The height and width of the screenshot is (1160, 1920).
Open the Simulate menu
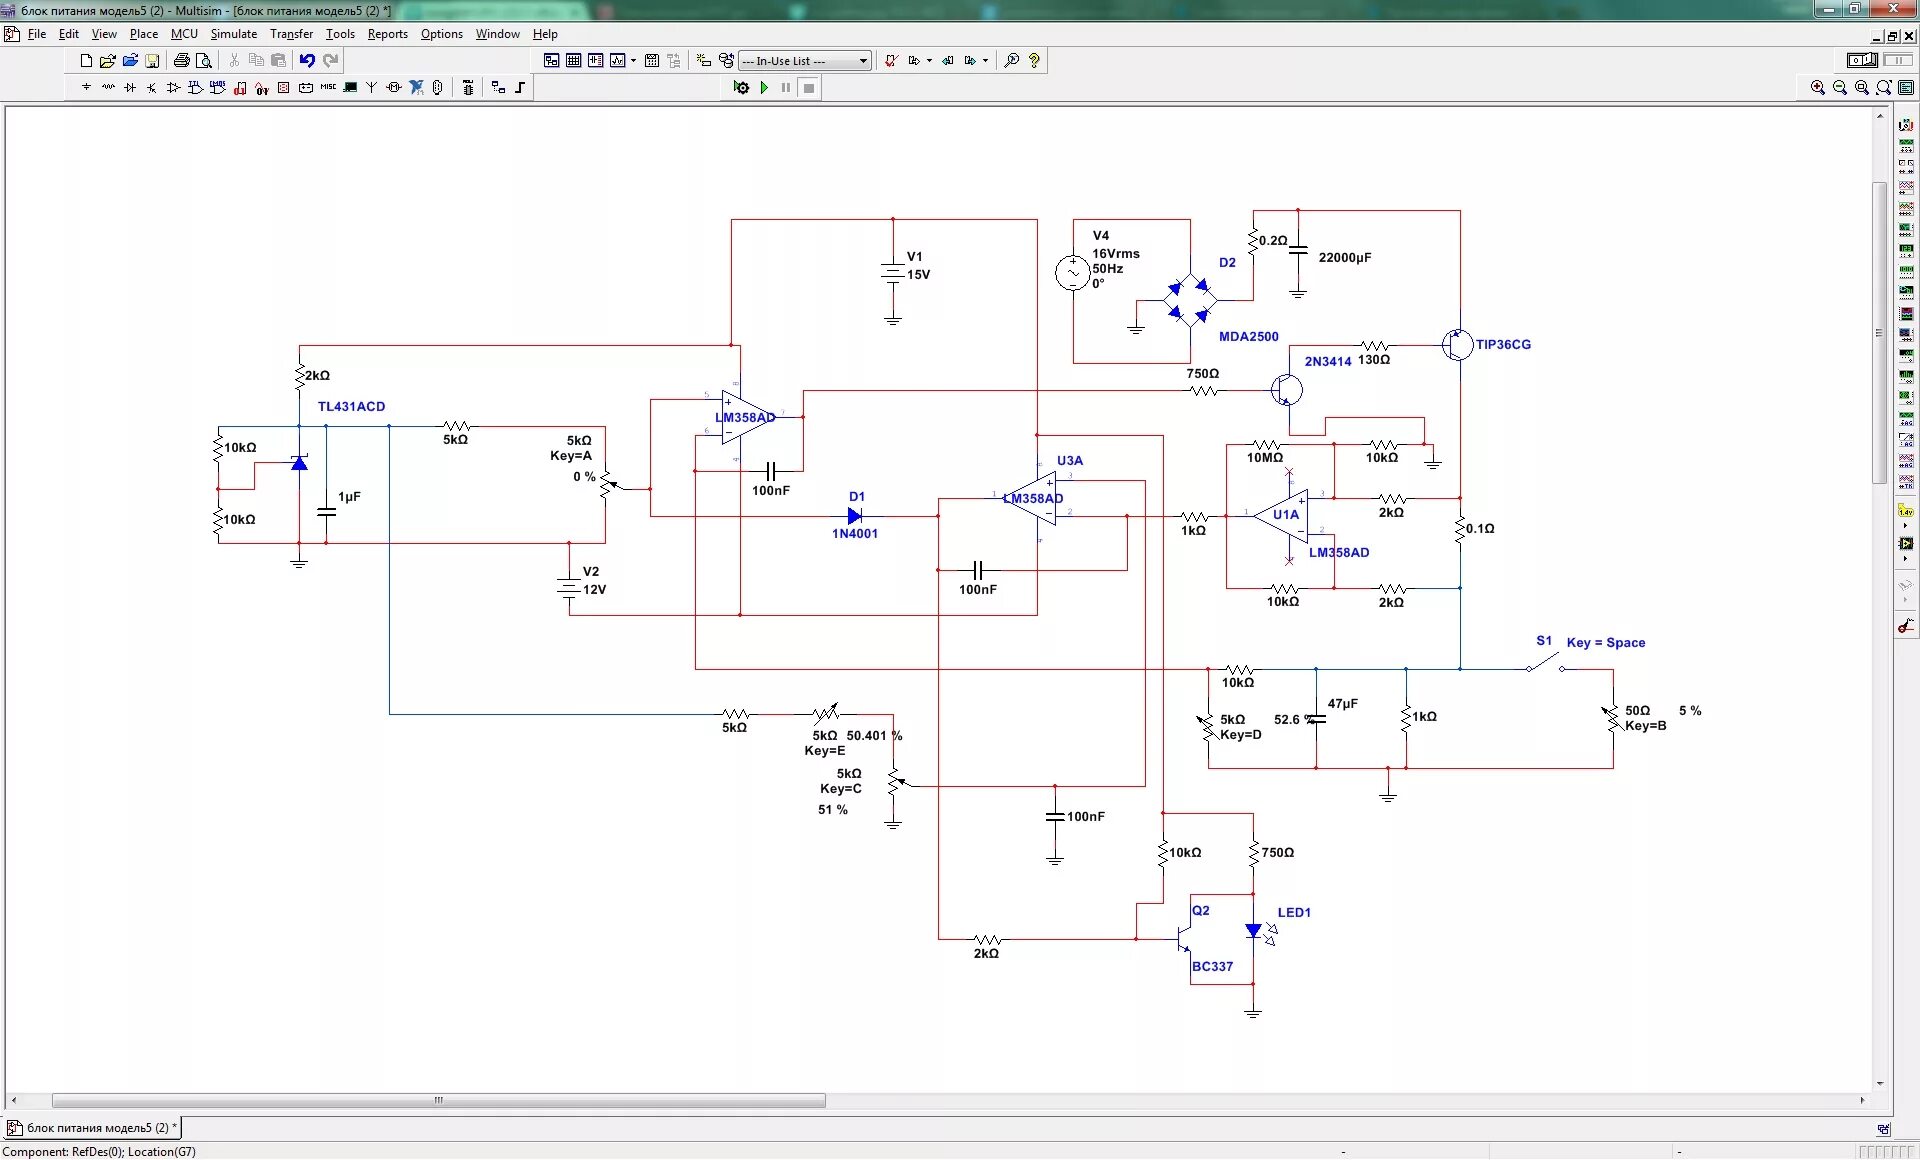coord(233,34)
